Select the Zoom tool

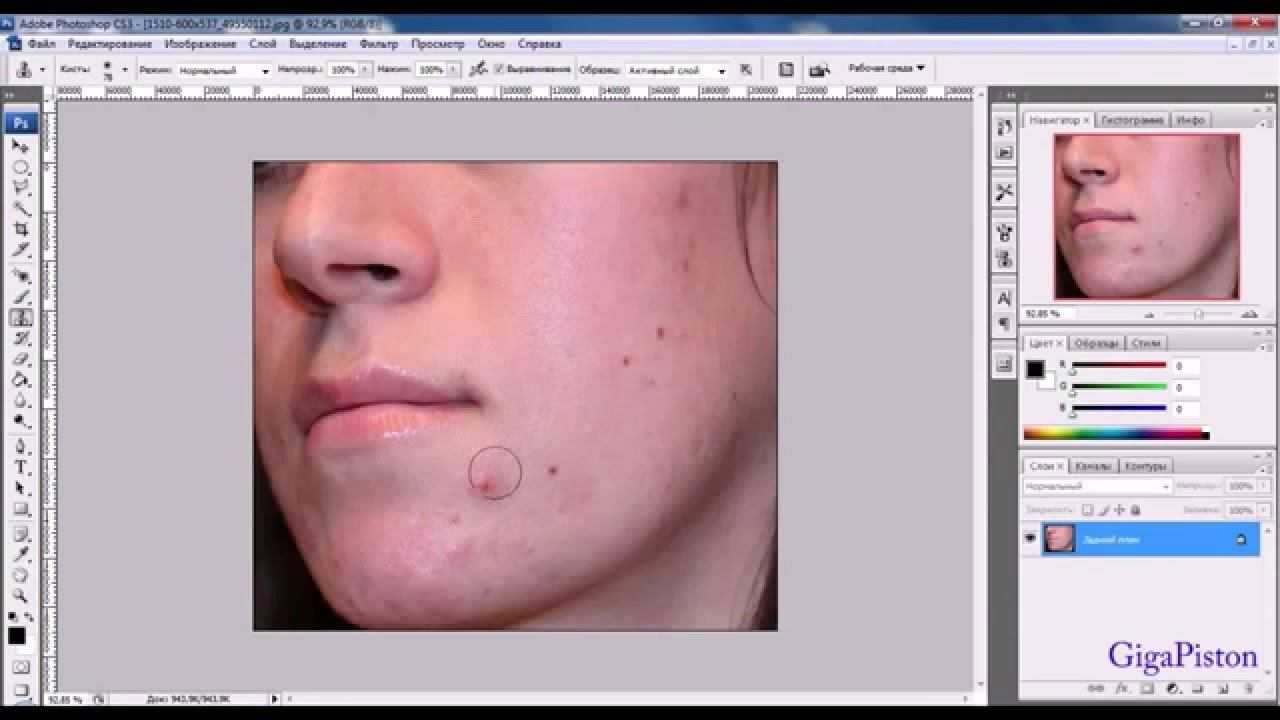click(21, 596)
